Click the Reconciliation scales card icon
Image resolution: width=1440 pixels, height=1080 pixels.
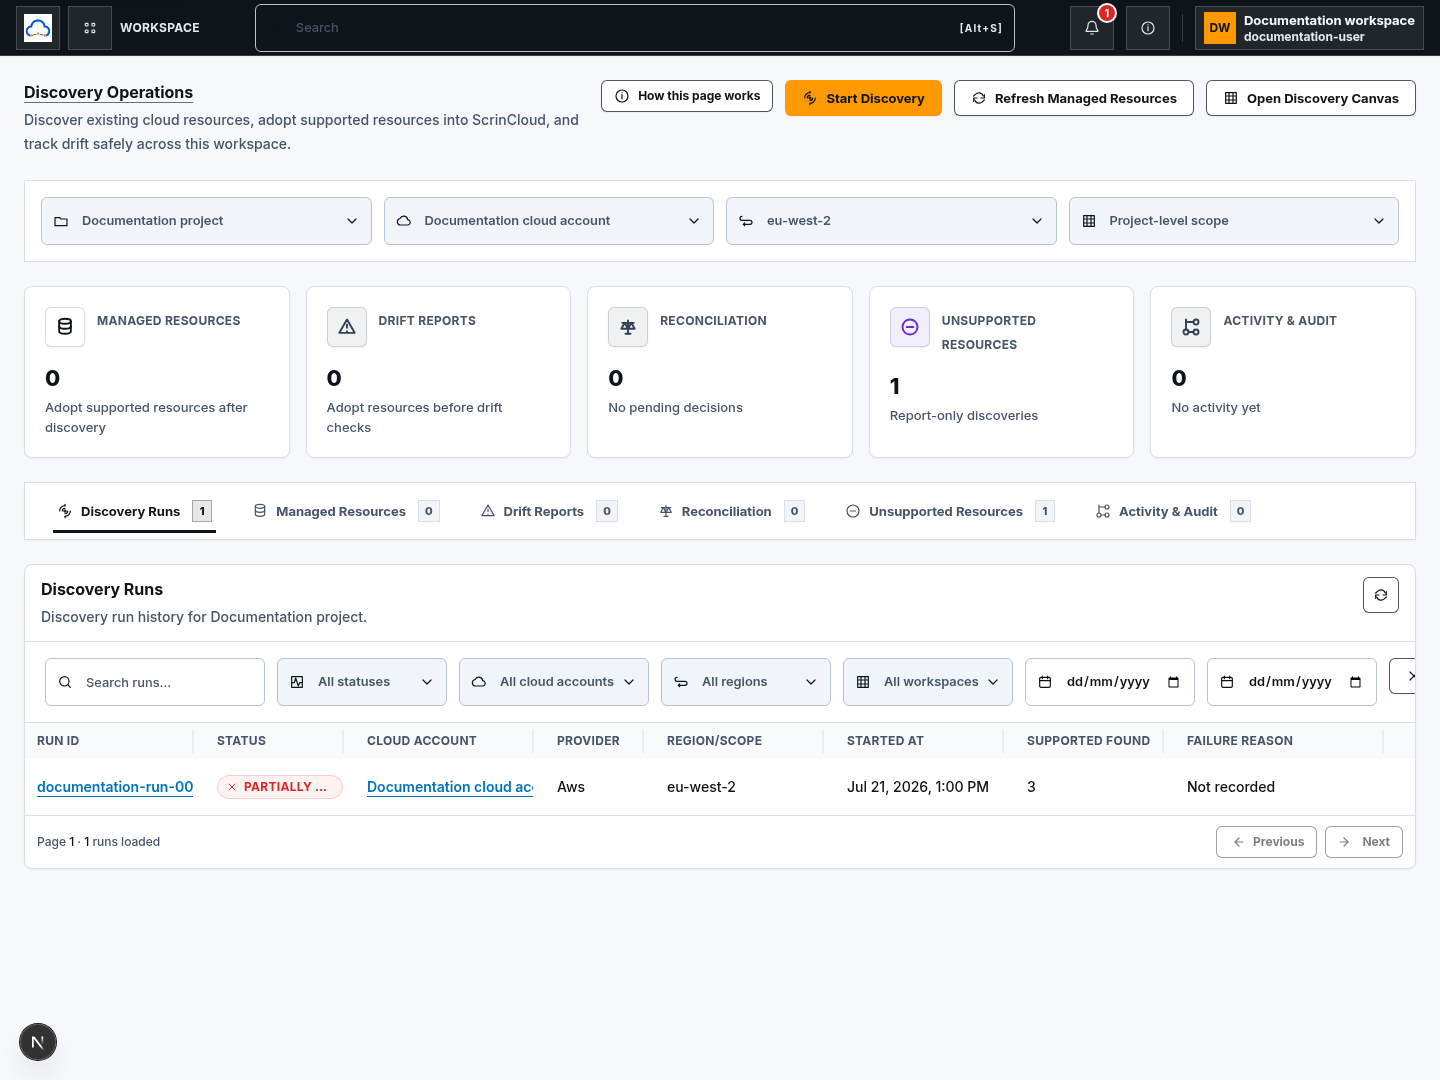[x=628, y=327]
